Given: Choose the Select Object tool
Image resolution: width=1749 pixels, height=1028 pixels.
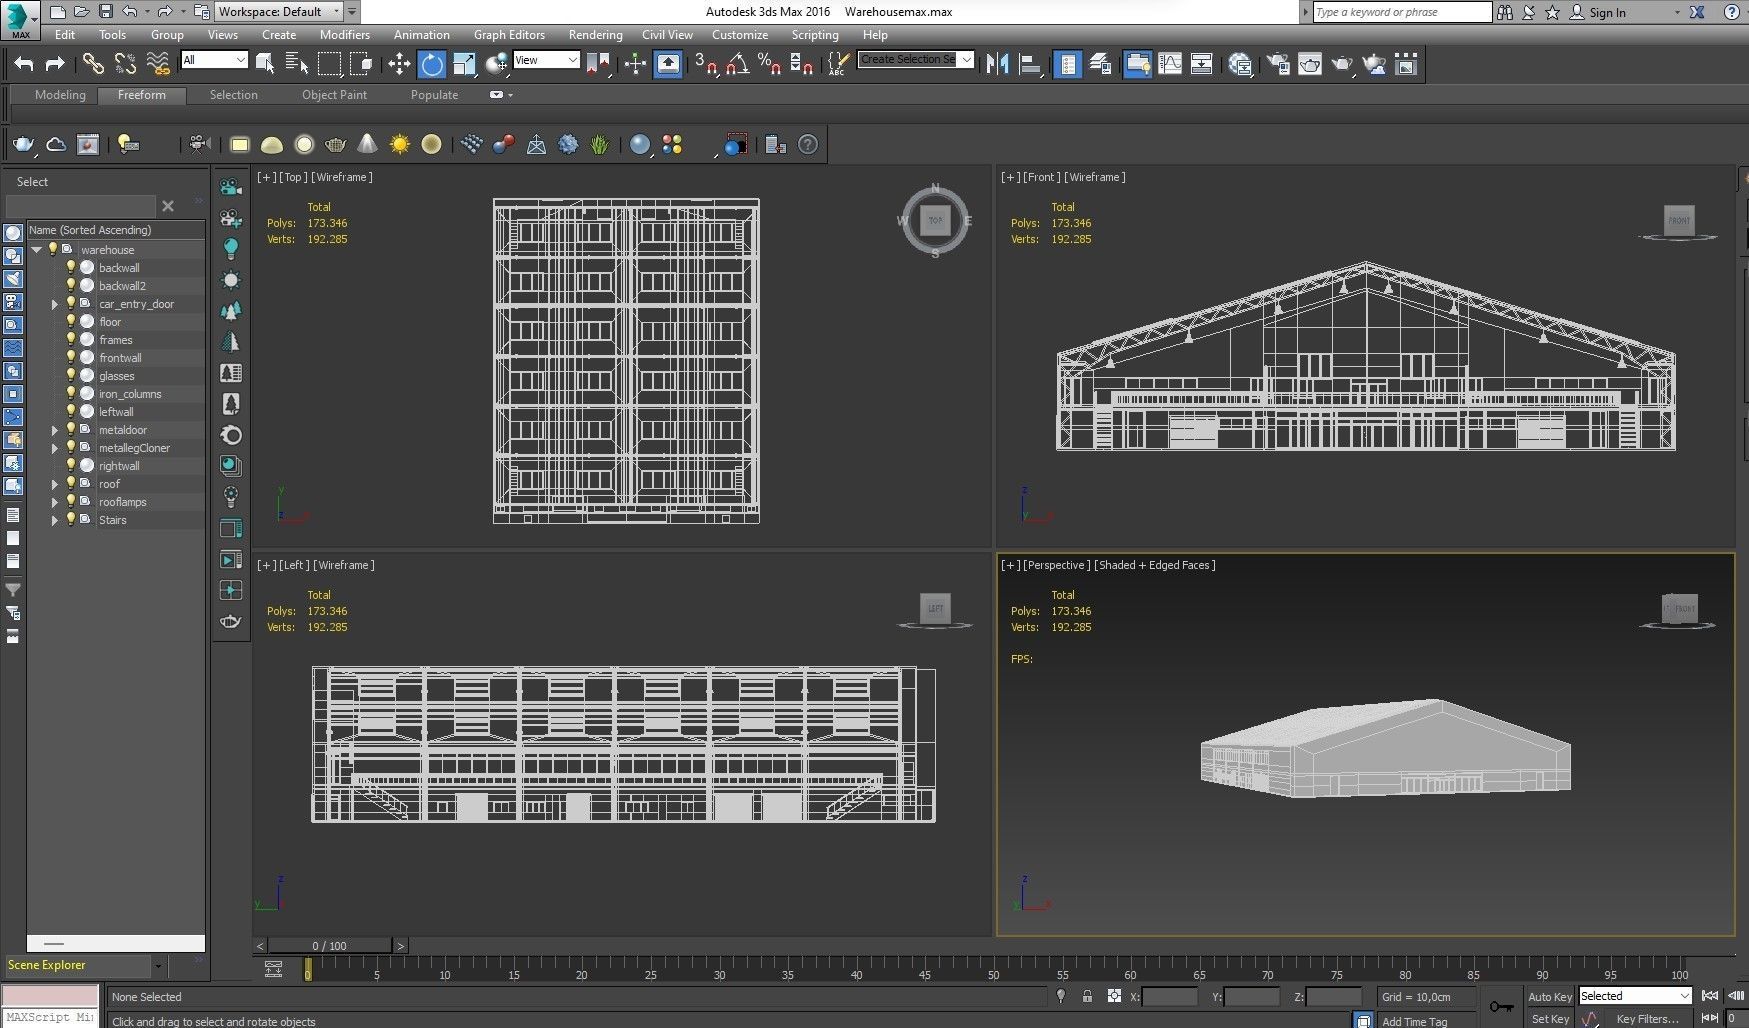Looking at the screenshot, I should (265, 64).
